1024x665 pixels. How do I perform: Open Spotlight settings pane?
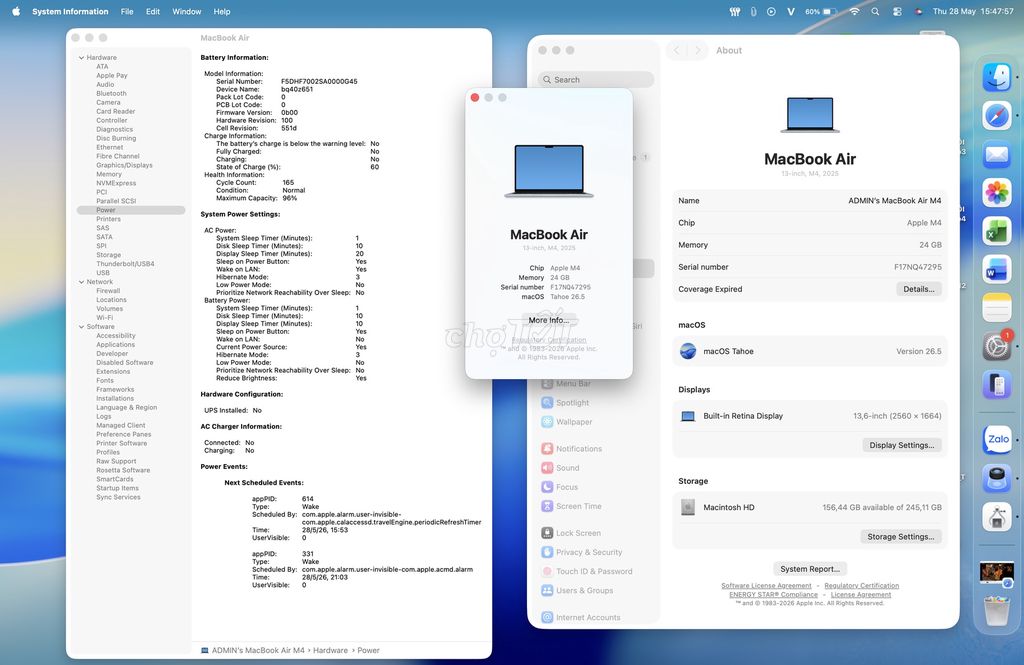point(566,402)
